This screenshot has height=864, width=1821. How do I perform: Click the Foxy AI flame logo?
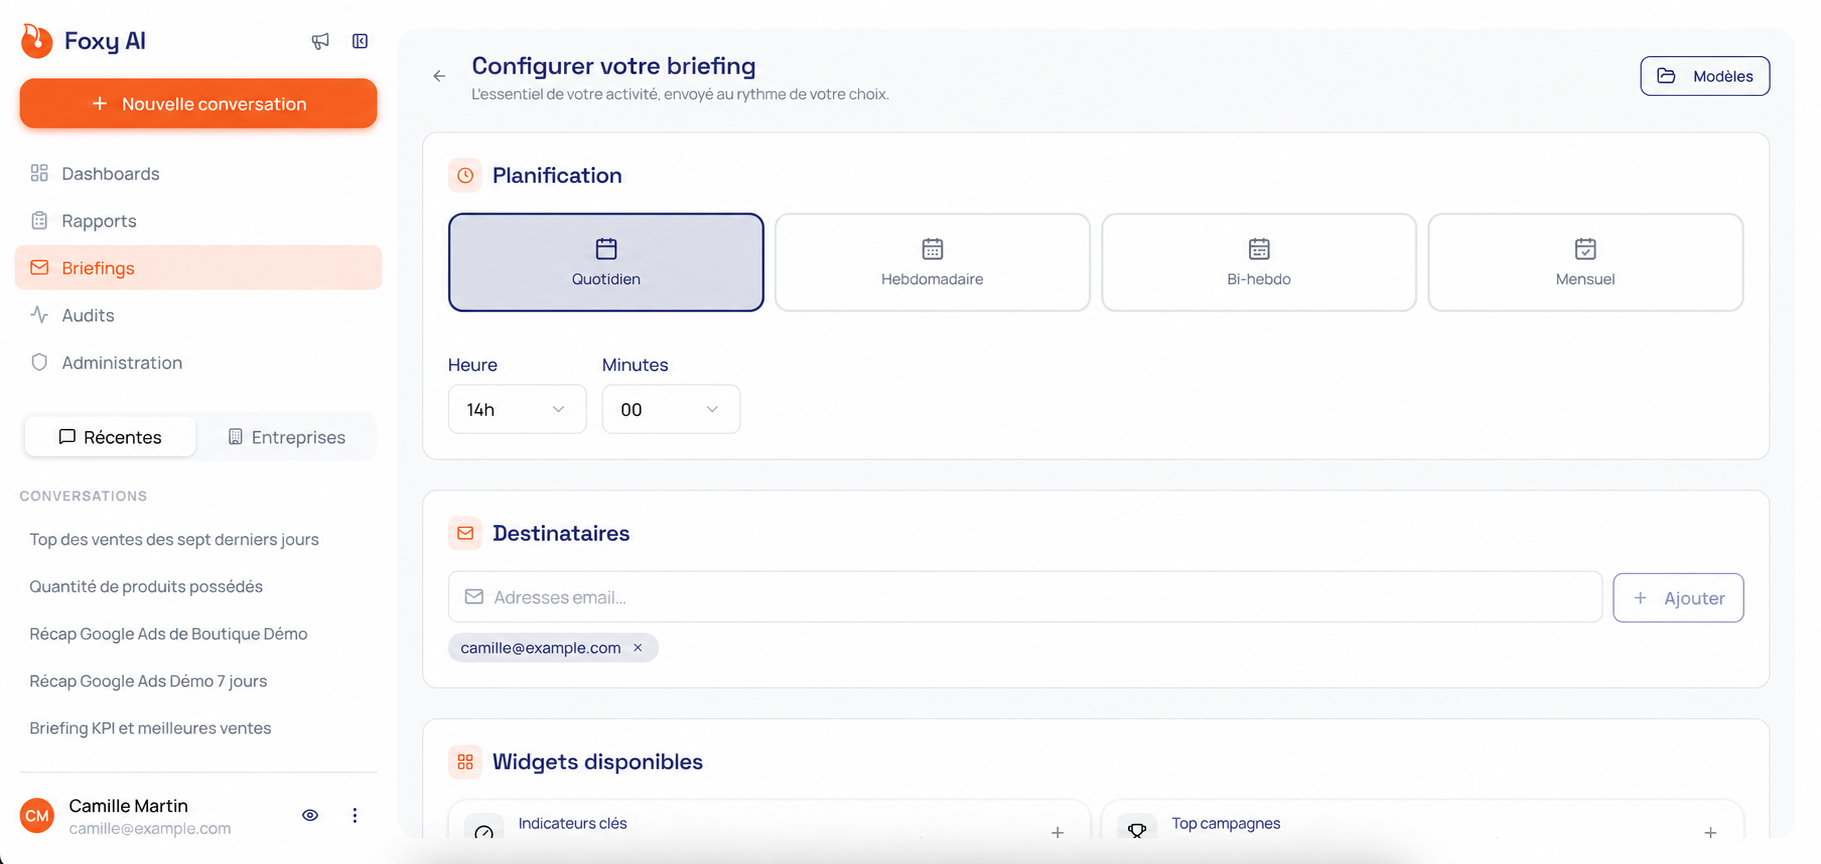coord(37,41)
